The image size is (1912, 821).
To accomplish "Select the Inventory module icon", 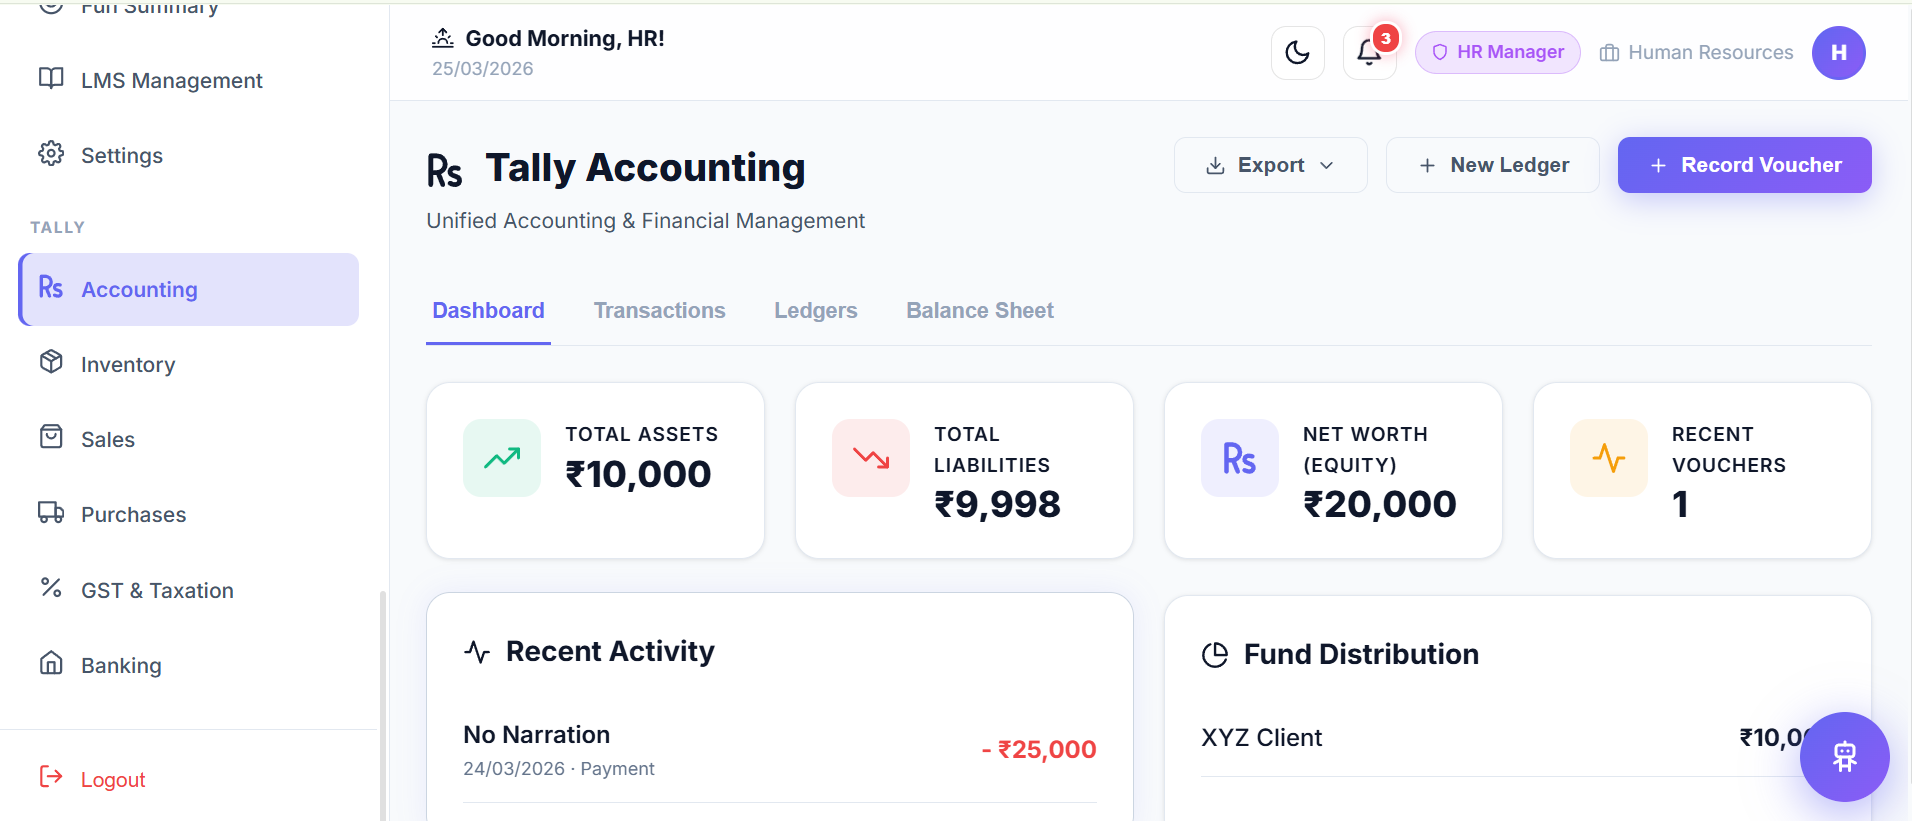I will pos(51,363).
